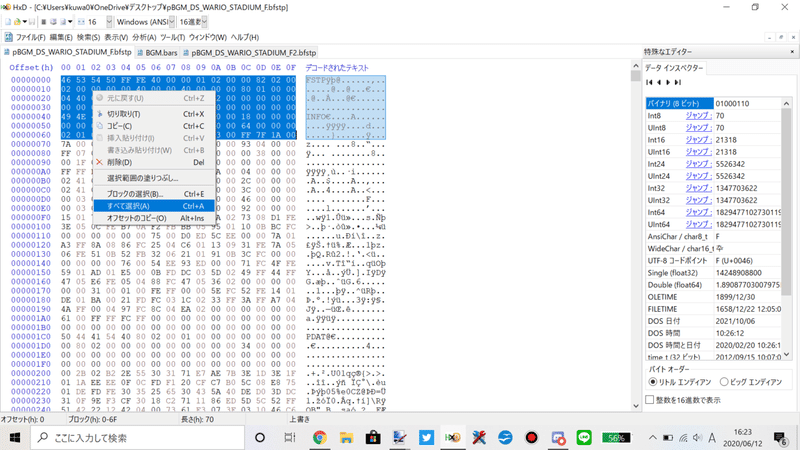Open the red record-button app on taskbar
This screenshot has height=450, width=800.
532,438
